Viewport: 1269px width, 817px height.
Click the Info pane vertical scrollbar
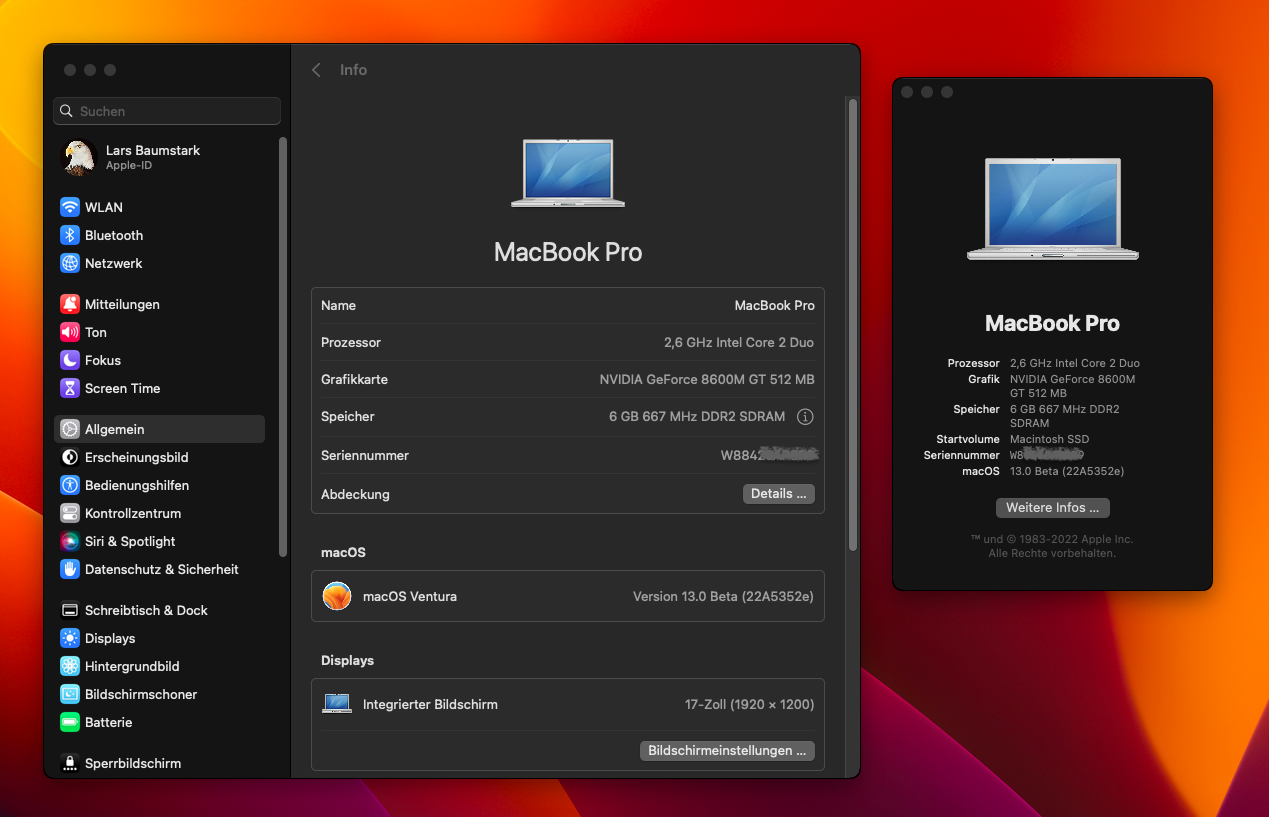click(x=853, y=324)
